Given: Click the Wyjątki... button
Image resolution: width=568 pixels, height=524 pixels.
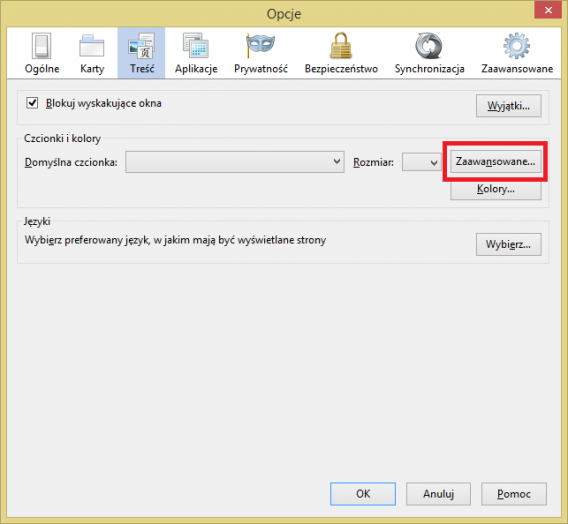Looking at the screenshot, I should 509,106.
